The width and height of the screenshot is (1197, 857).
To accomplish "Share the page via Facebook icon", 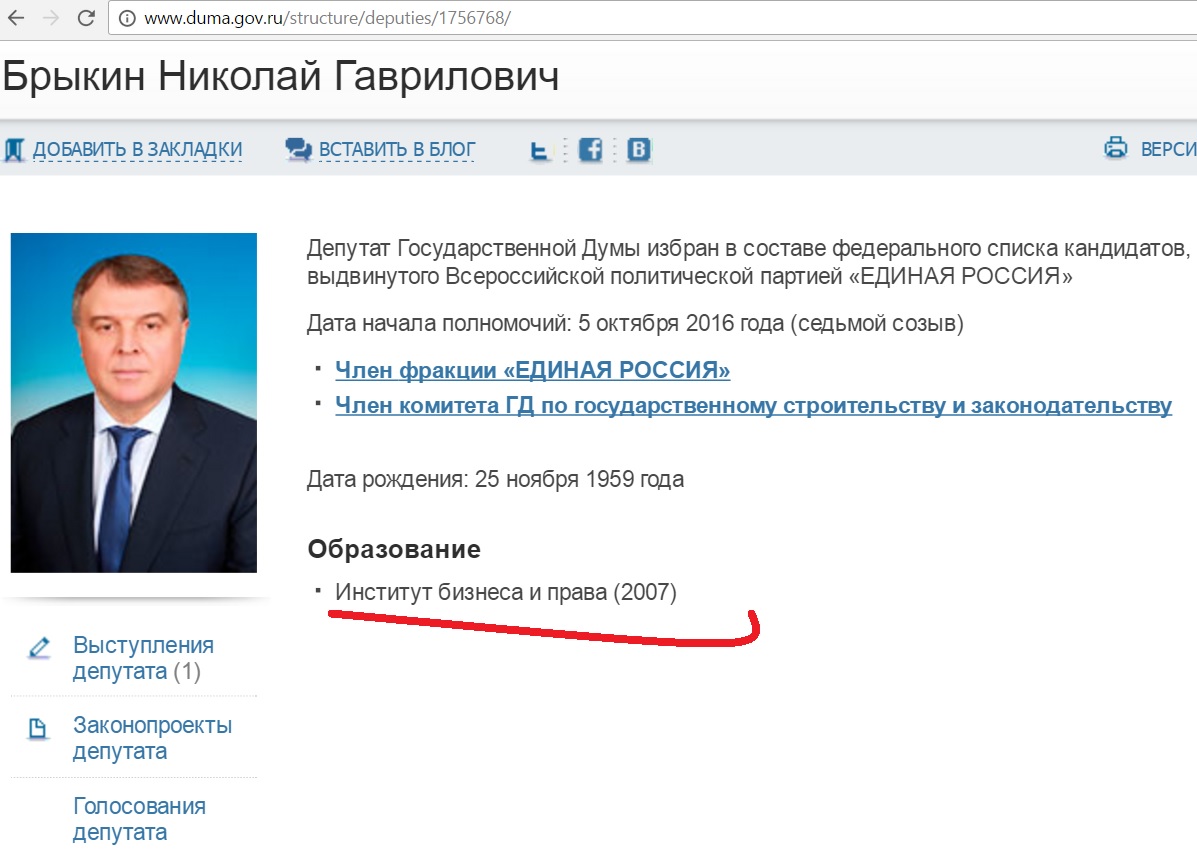I will [x=590, y=150].
